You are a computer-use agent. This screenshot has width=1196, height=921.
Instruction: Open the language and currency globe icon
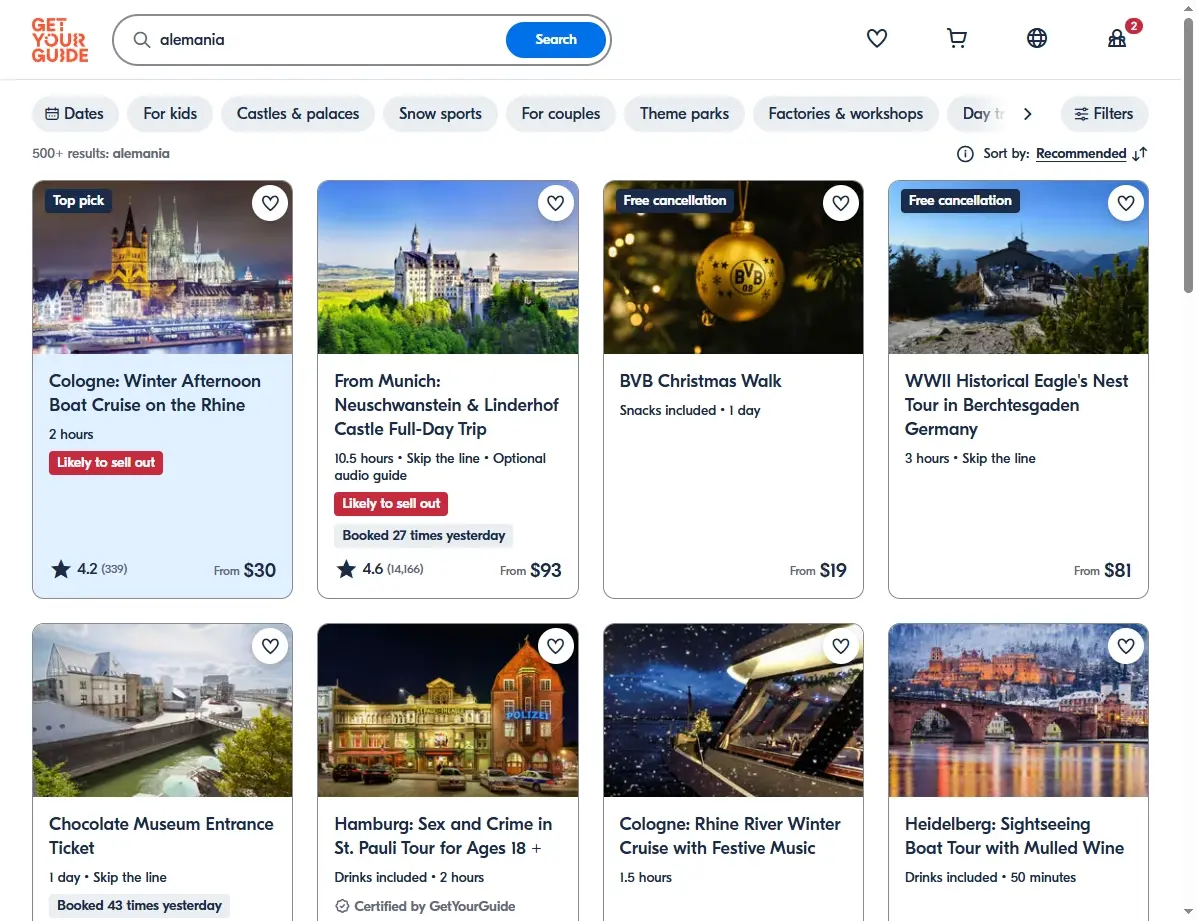(1037, 38)
